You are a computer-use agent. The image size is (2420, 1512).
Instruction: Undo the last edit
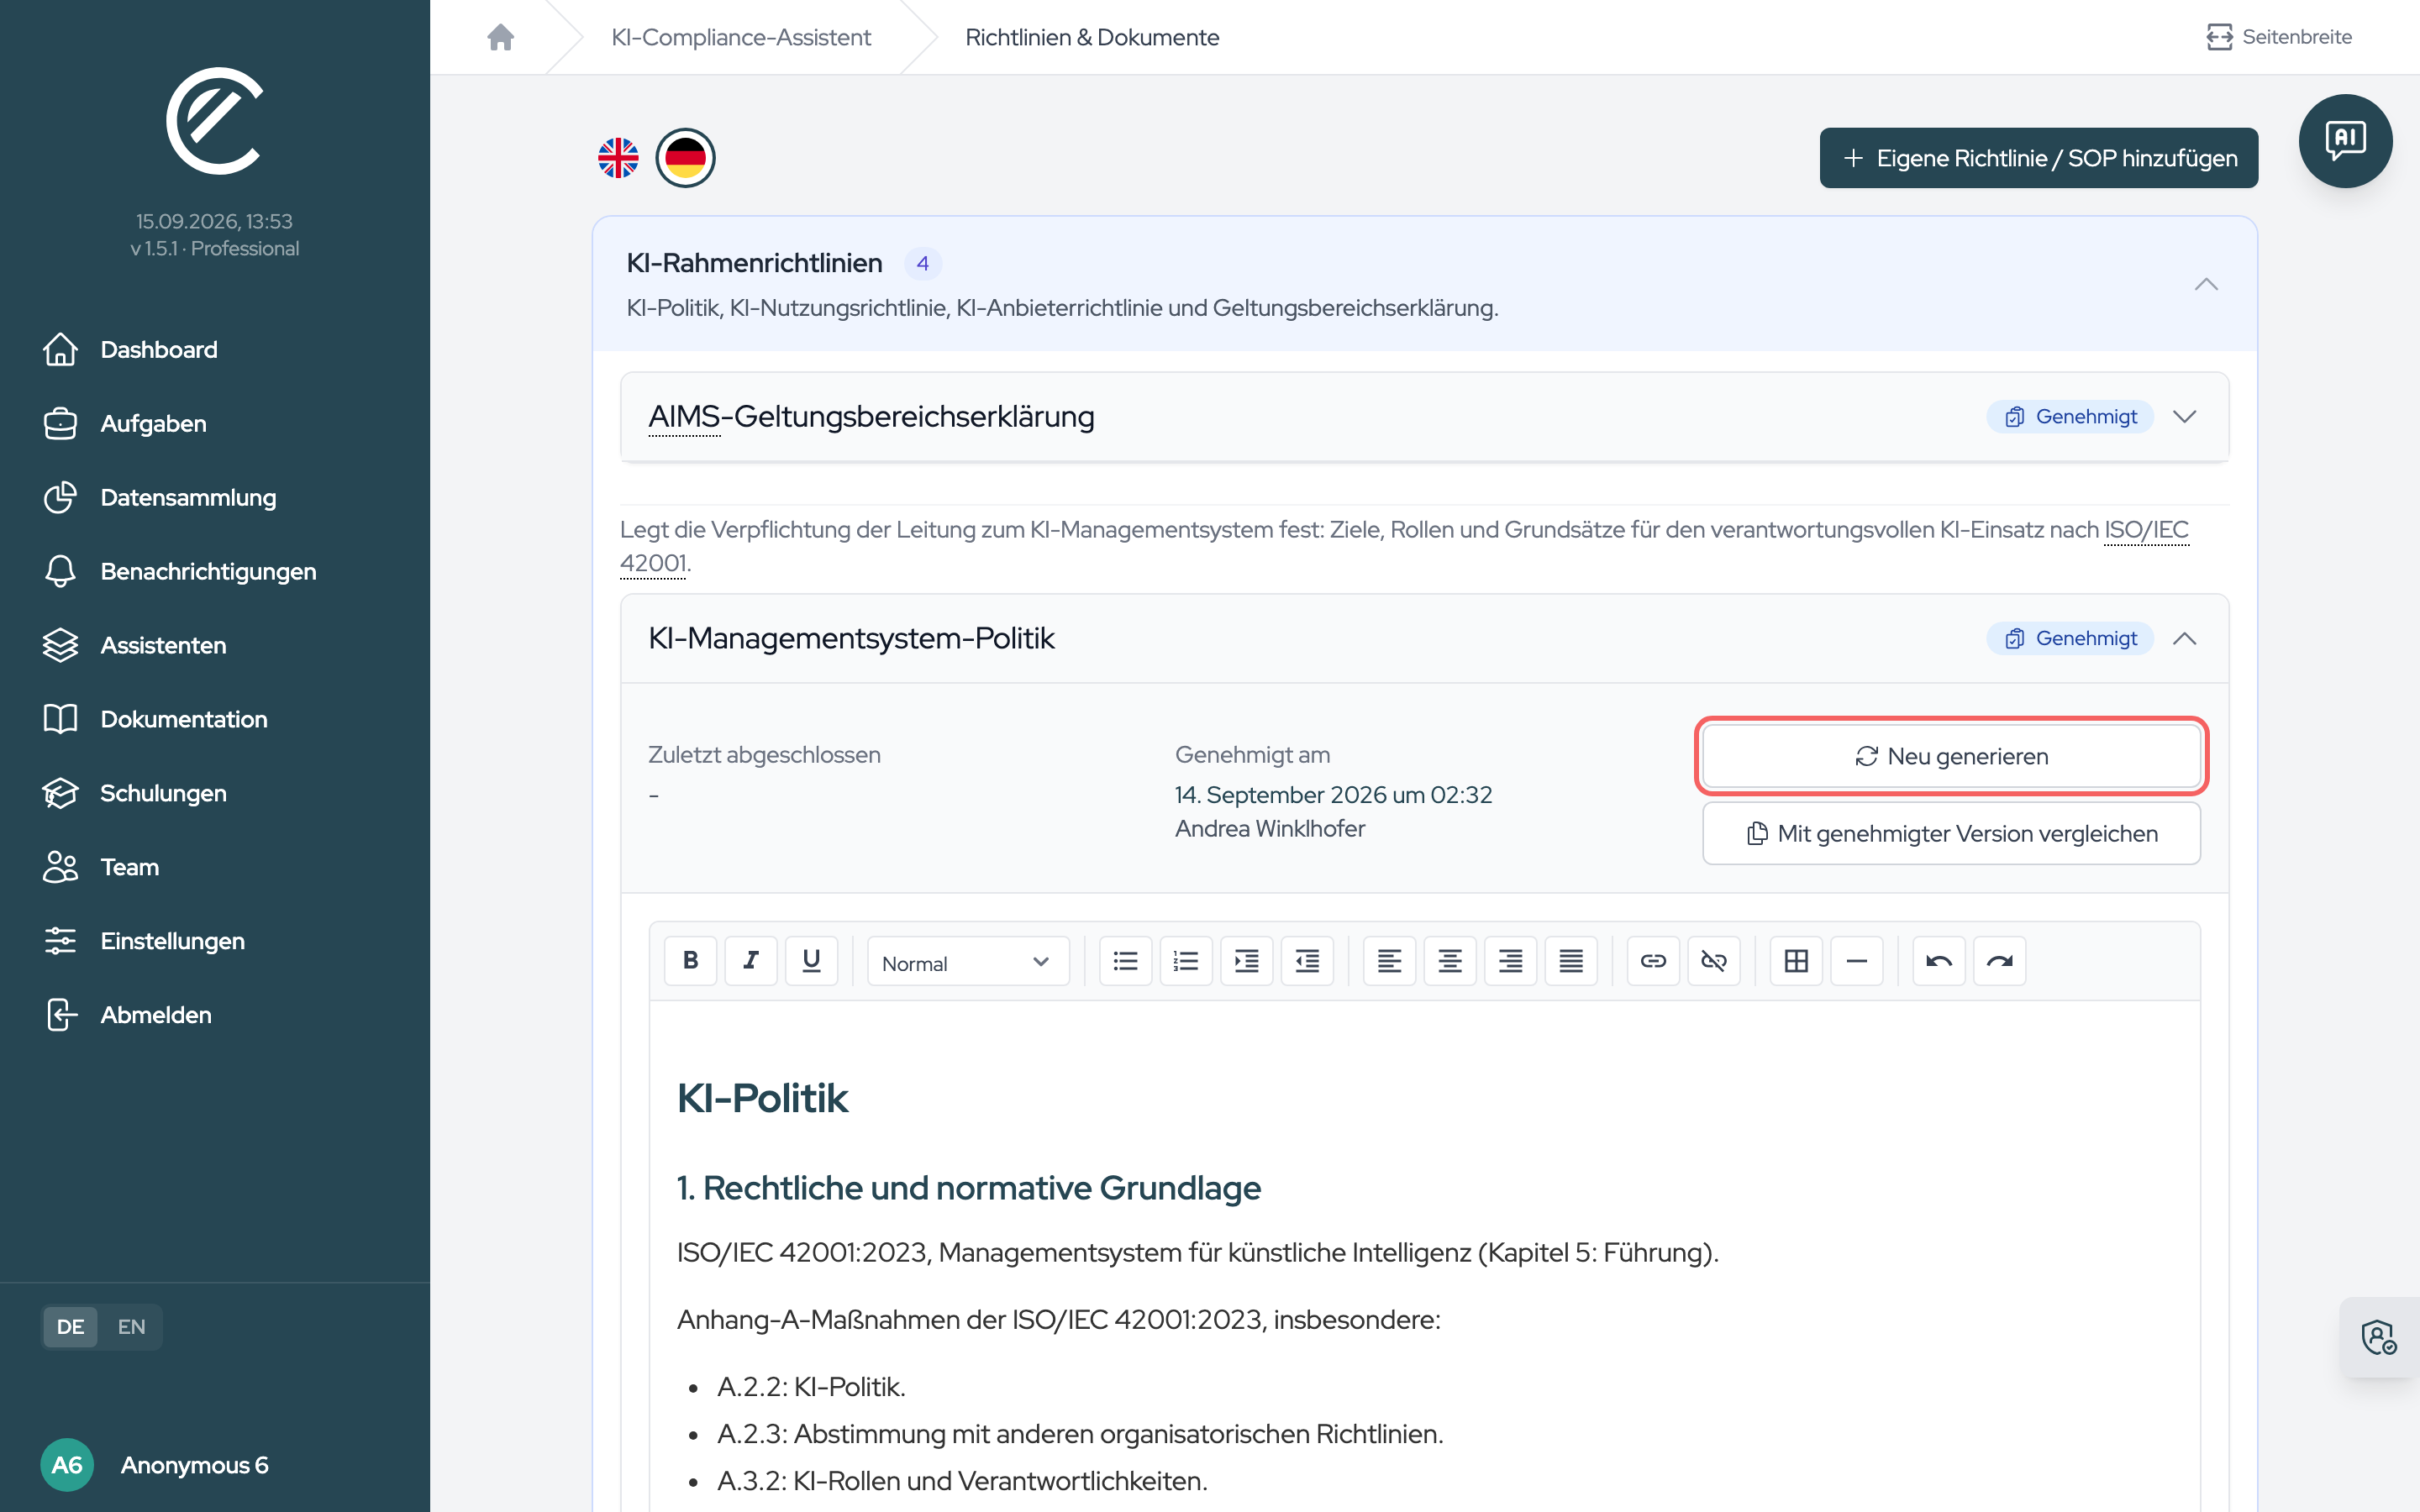(1939, 961)
